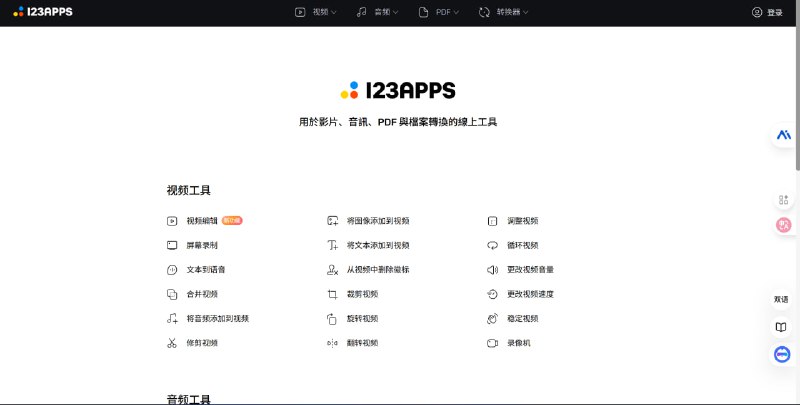Open the 更改视频速度 change speed link
Viewport: 800px width, 405px height.
tap(530, 294)
